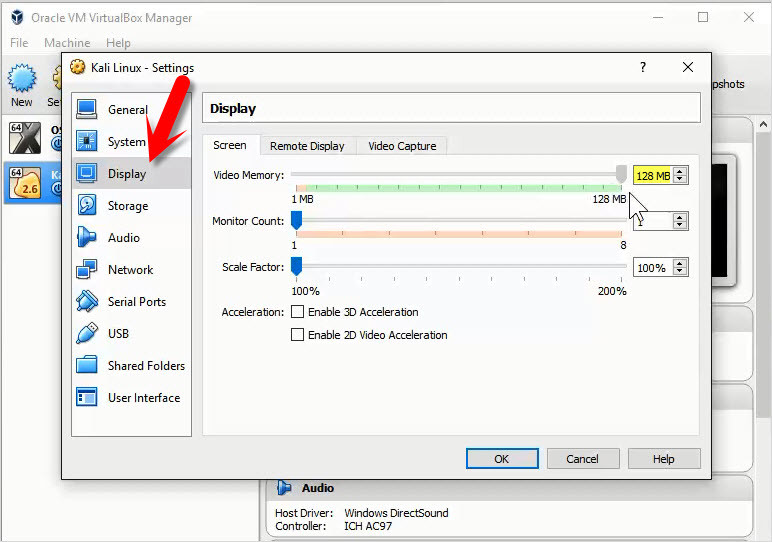
Task: Click 'Windows DirectSound' host driver text
Action: 396,513
